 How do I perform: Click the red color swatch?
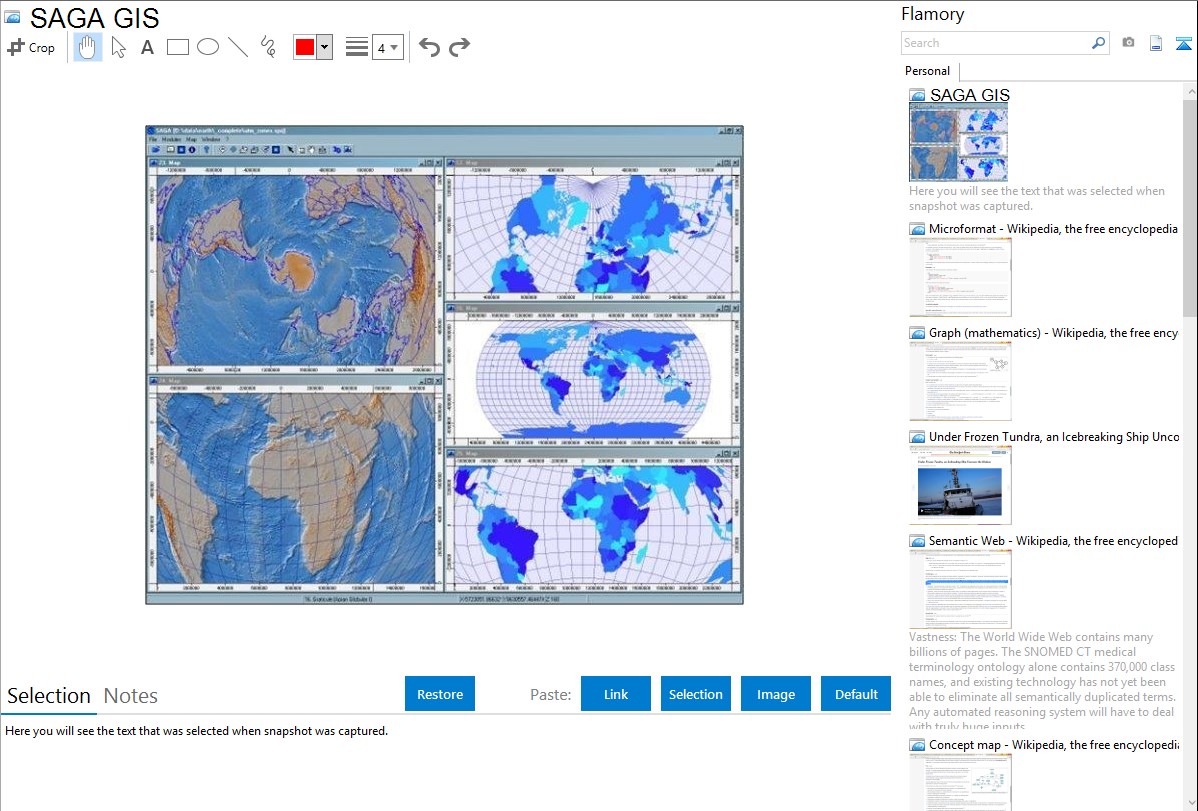click(305, 47)
